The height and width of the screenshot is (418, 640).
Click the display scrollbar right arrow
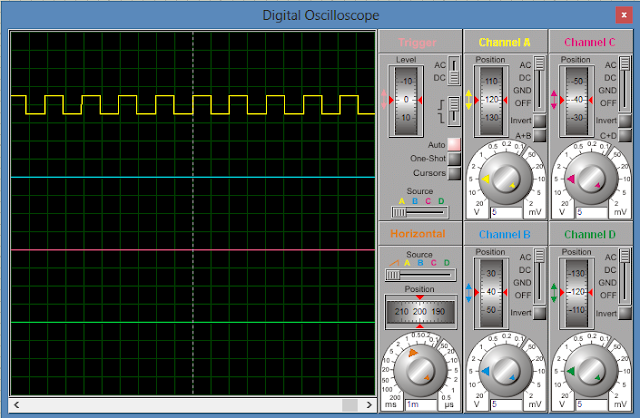369,405
